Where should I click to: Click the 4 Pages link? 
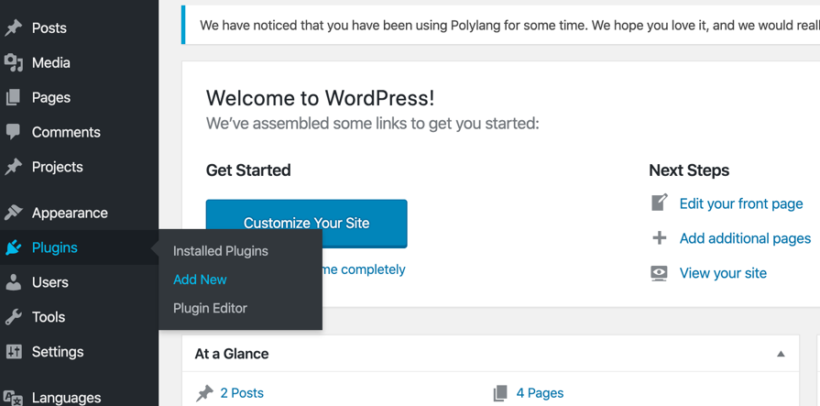[540, 393]
